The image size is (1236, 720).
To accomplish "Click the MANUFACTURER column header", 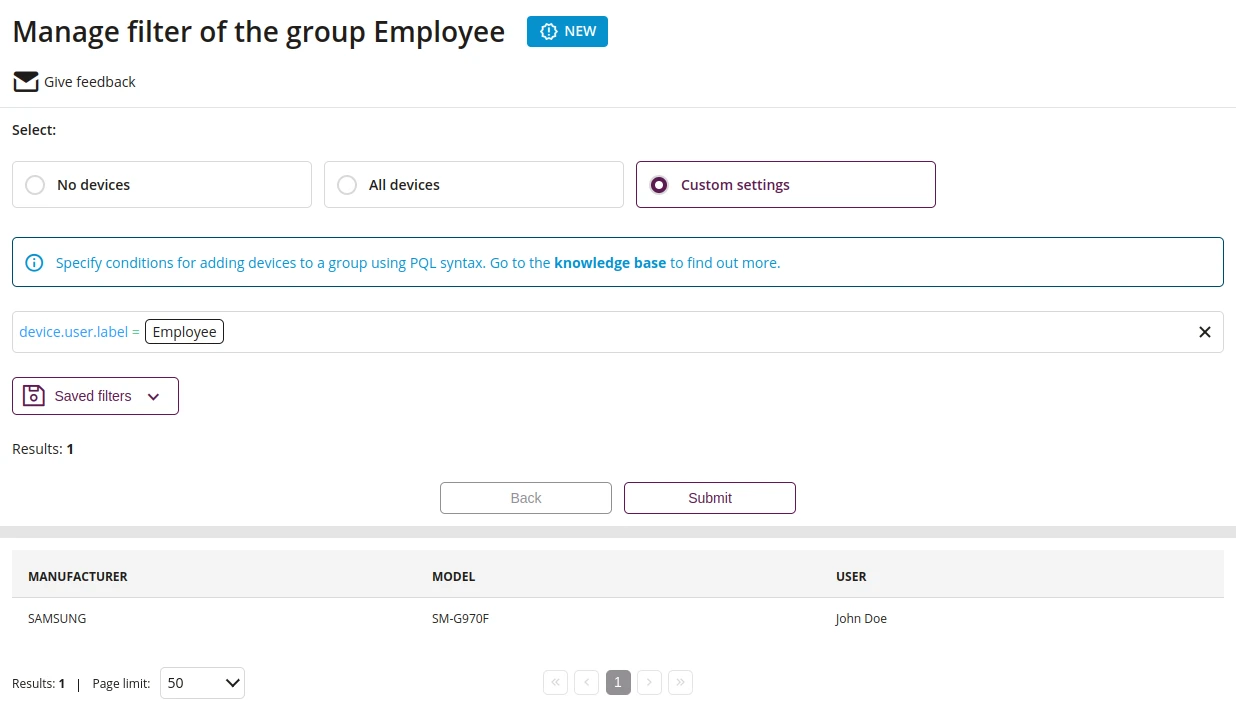I will (78, 577).
